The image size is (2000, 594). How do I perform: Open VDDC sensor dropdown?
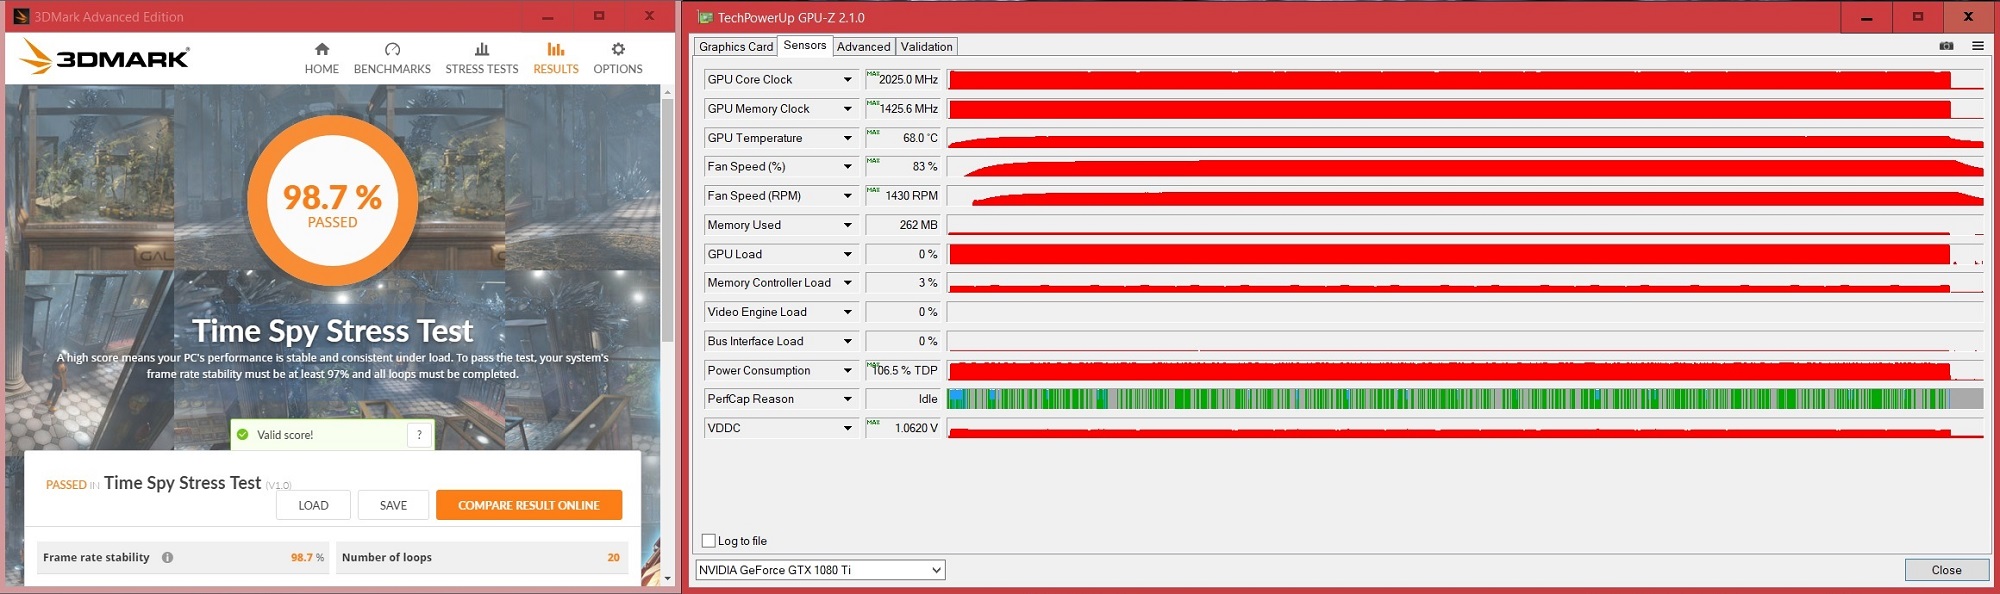pyautogui.click(x=847, y=428)
